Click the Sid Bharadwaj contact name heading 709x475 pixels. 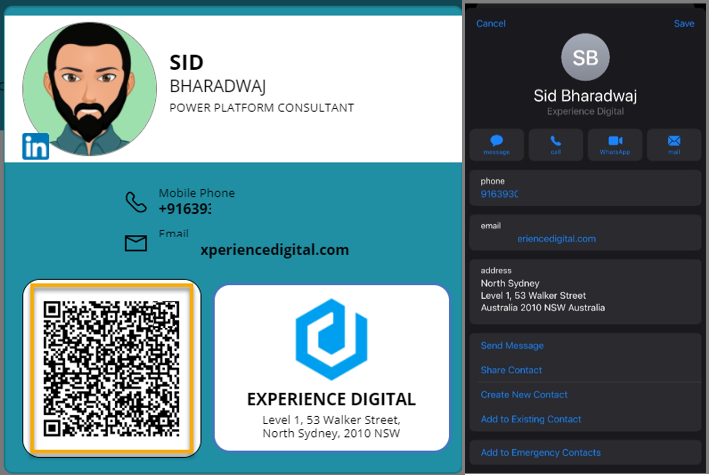pyautogui.click(x=585, y=96)
